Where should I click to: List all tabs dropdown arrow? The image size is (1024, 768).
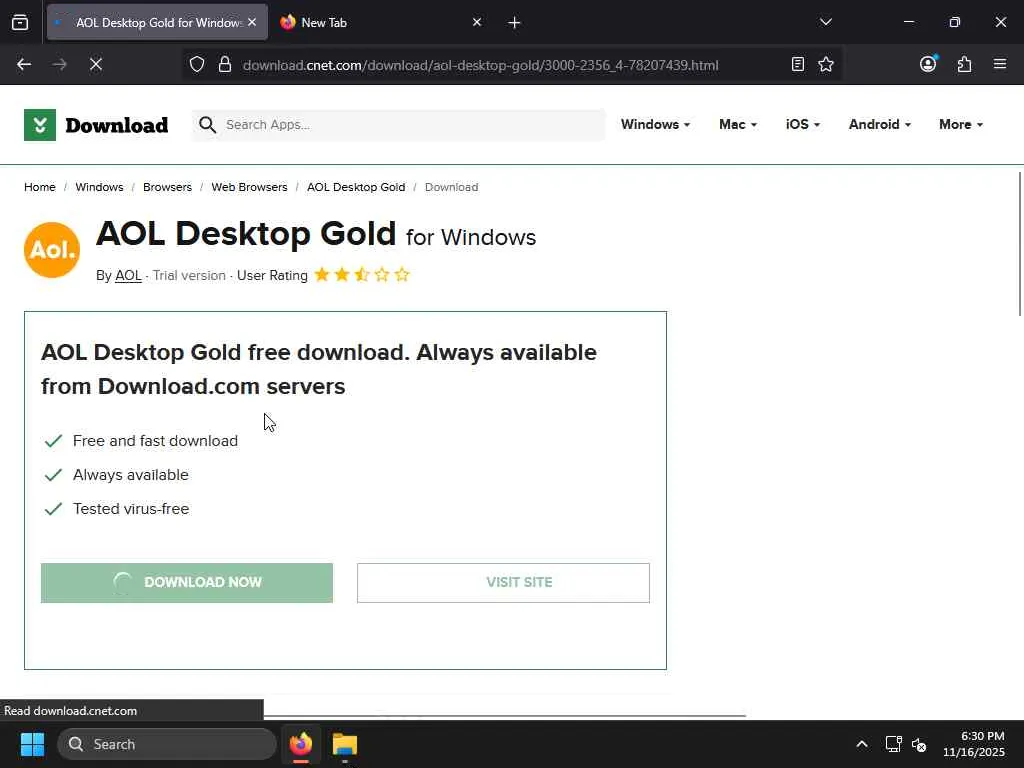[x=825, y=22]
